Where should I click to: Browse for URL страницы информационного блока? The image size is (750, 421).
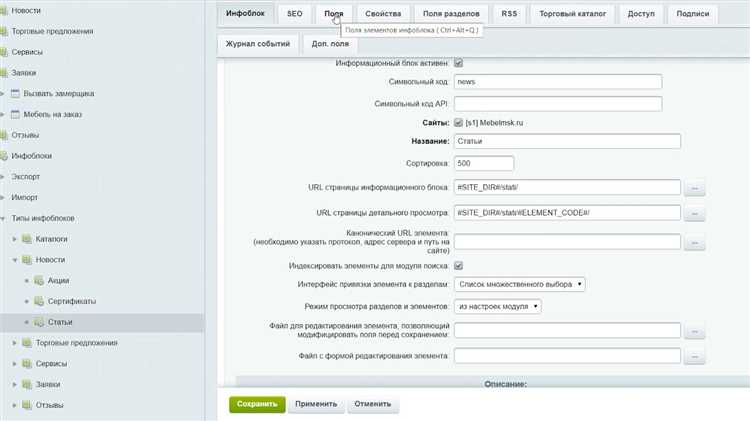695,188
